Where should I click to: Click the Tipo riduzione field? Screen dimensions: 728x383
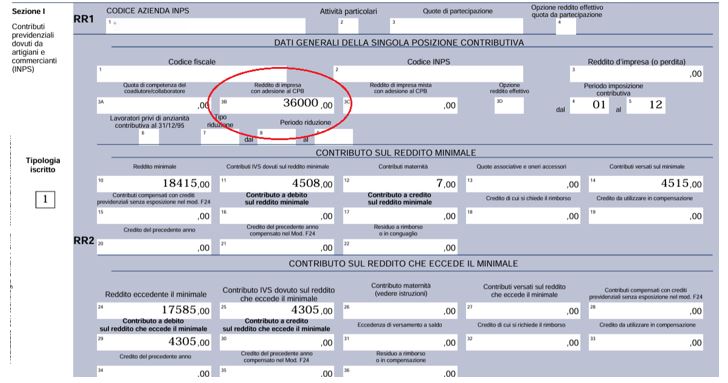click(x=220, y=136)
